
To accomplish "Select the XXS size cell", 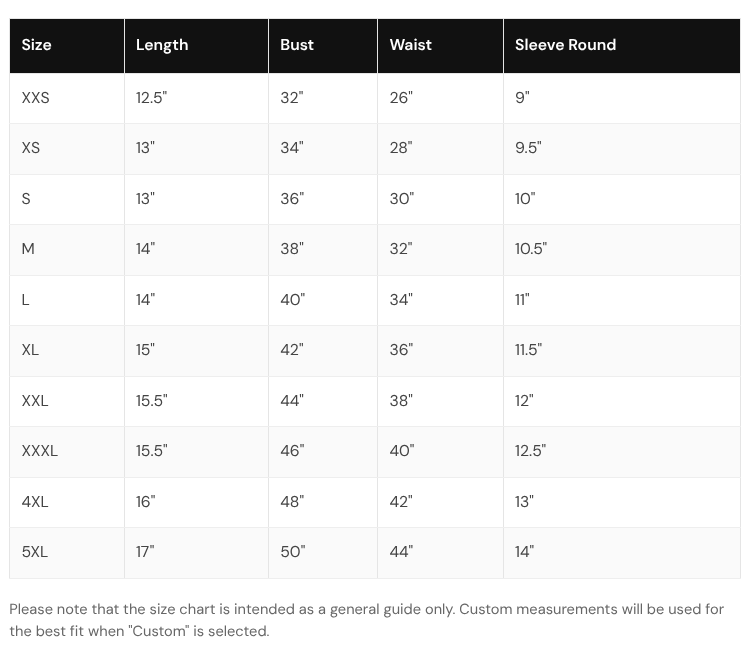I will click(67, 98).
